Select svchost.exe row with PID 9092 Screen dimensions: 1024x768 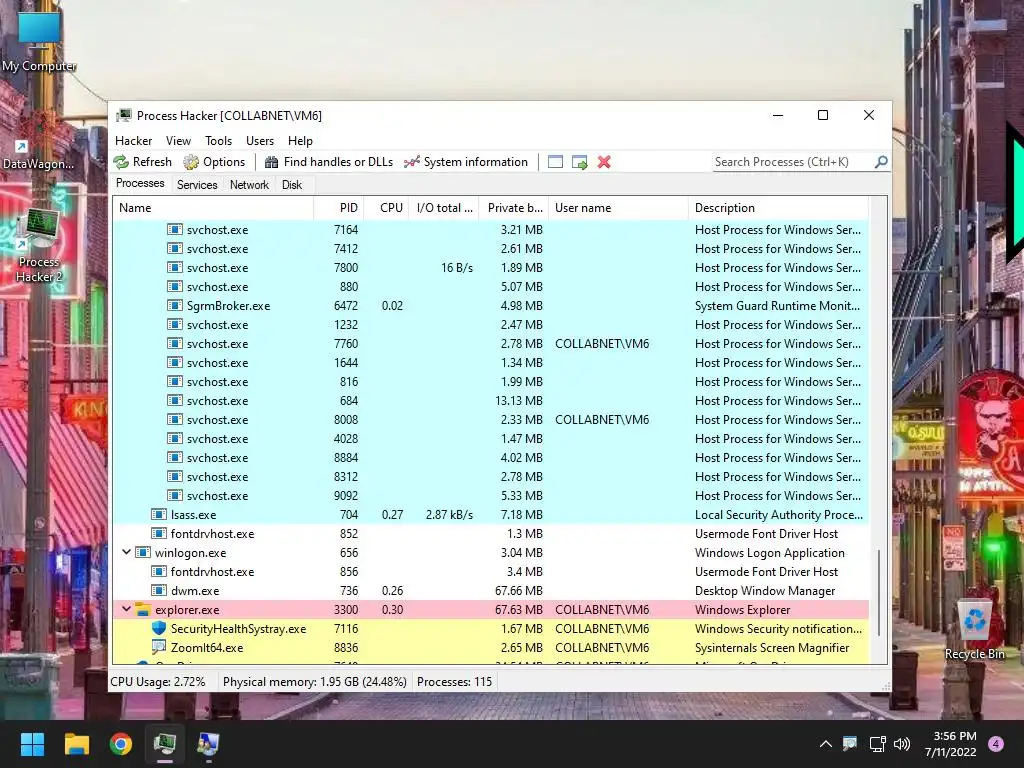[491, 496]
